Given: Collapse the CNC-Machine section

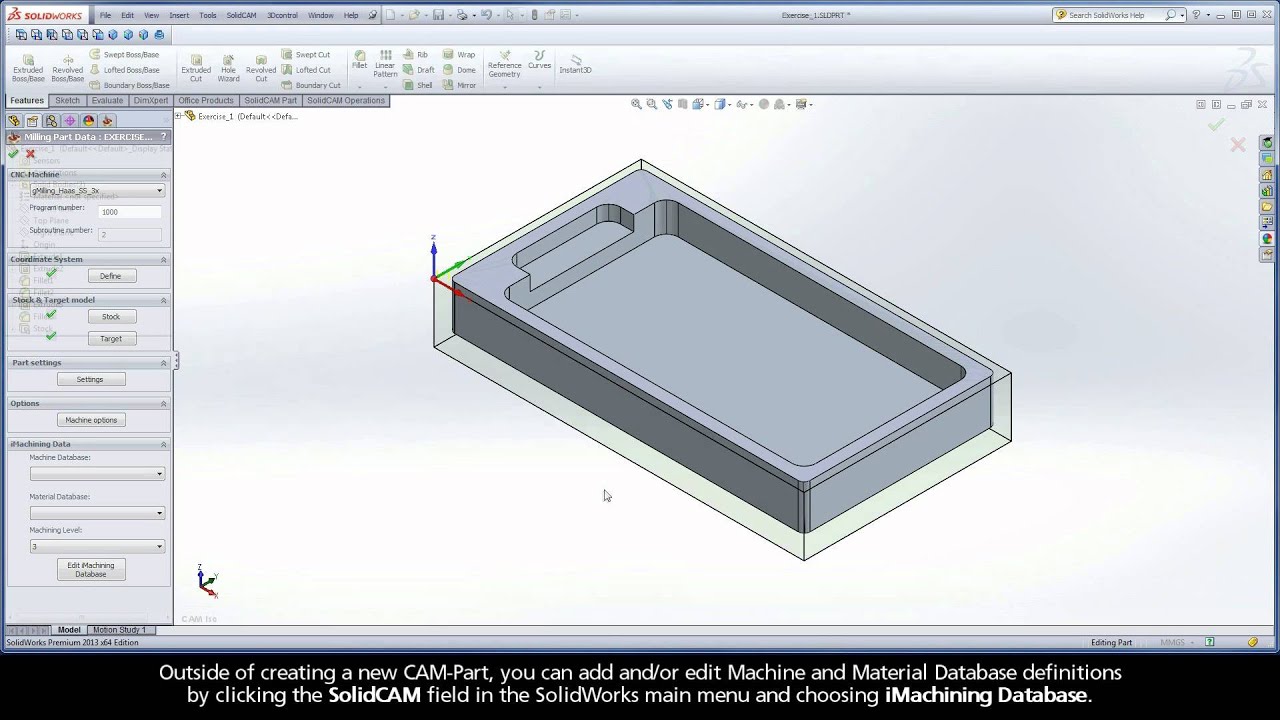Looking at the screenshot, I should [x=164, y=175].
